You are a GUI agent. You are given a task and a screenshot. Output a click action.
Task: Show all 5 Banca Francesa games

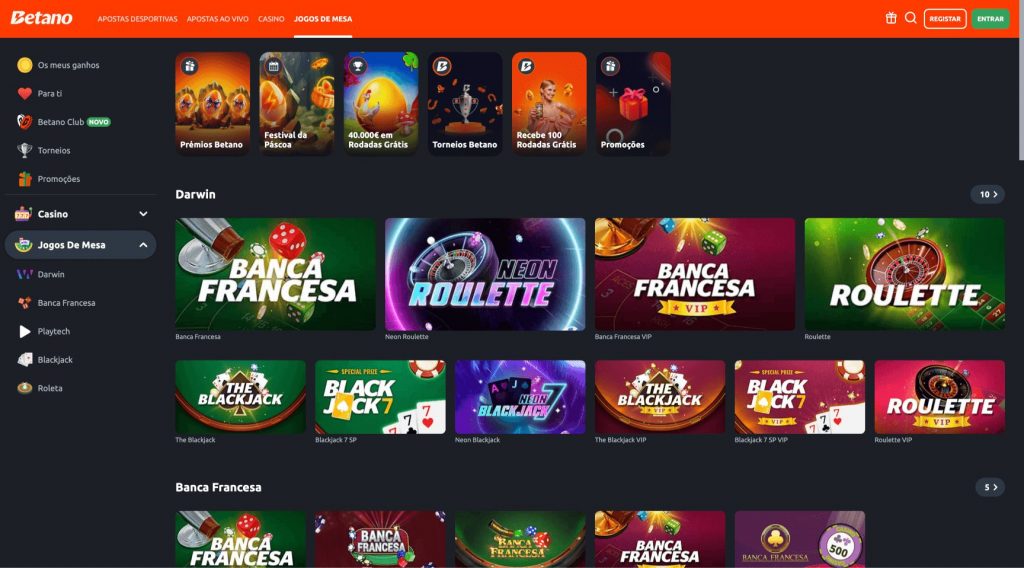pos(990,487)
